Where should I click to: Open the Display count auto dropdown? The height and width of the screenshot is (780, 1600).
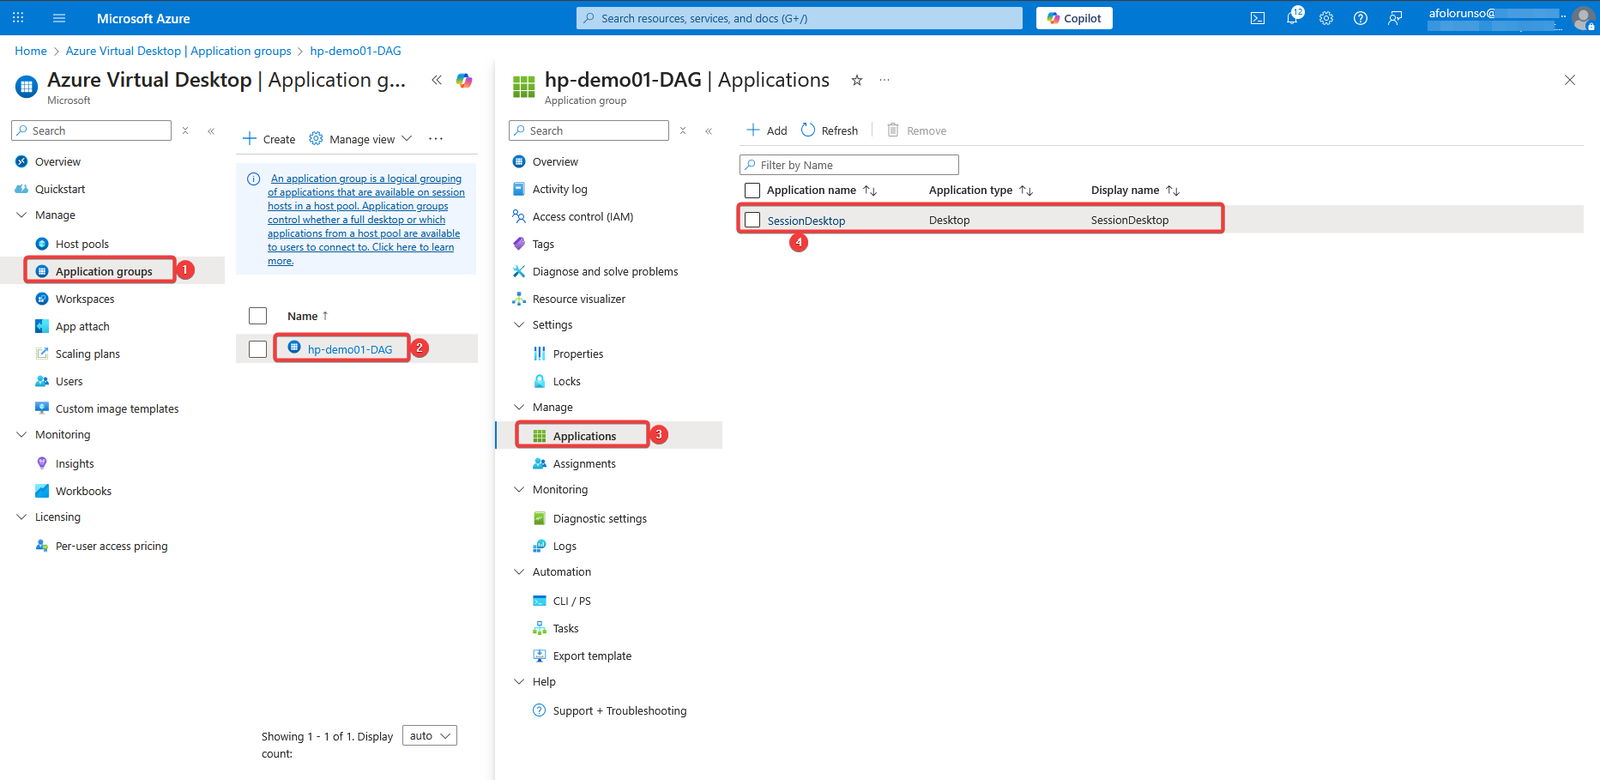pyautogui.click(x=430, y=736)
